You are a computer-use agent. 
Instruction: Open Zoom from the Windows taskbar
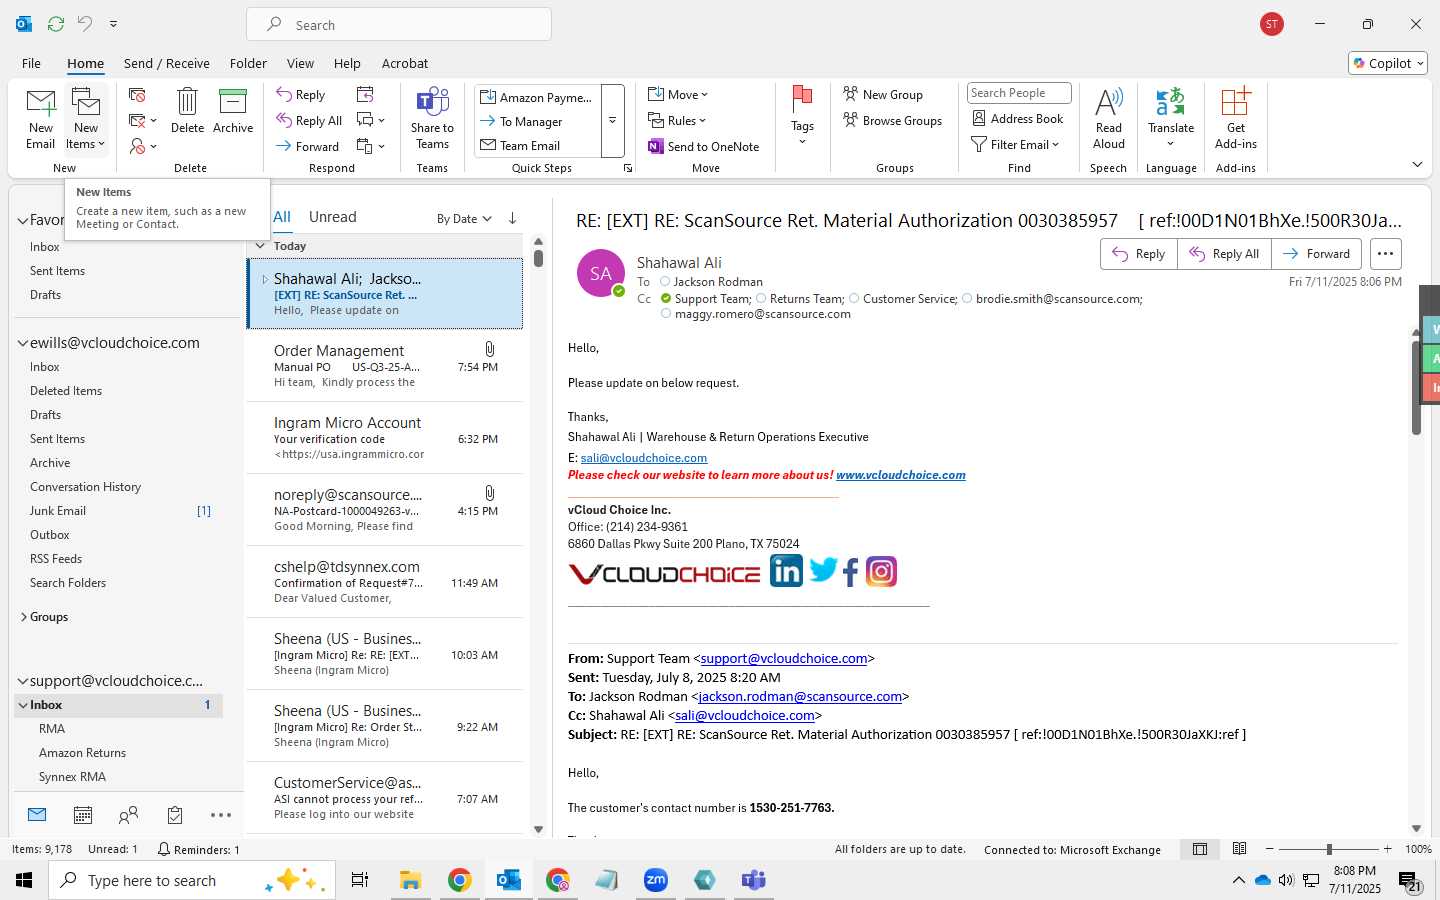[656, 880]
